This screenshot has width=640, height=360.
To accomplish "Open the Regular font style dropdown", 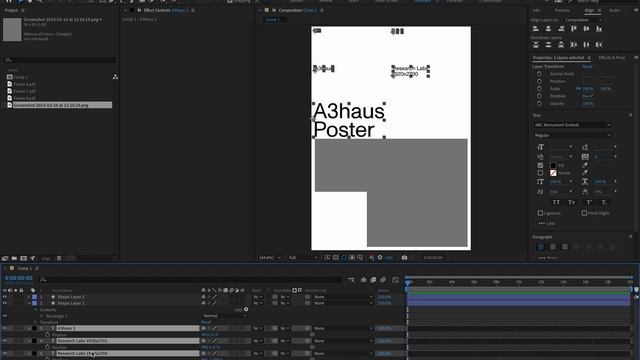I will [572, 135].
